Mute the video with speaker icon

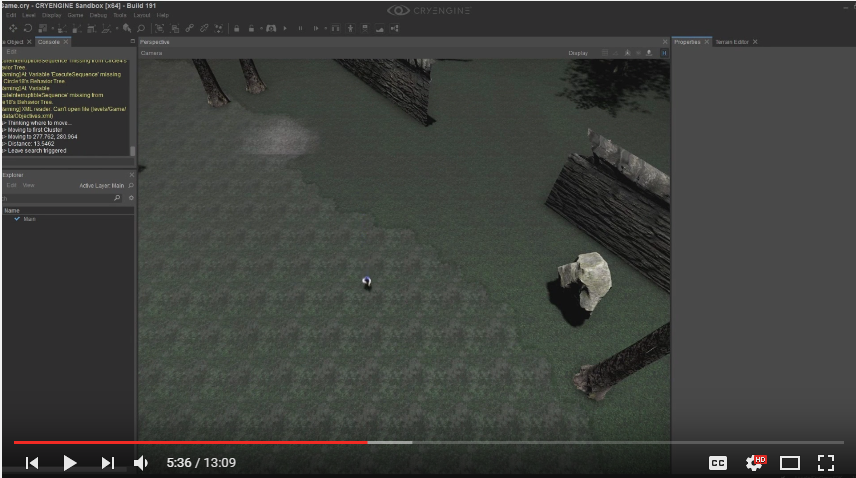(141, 463)
